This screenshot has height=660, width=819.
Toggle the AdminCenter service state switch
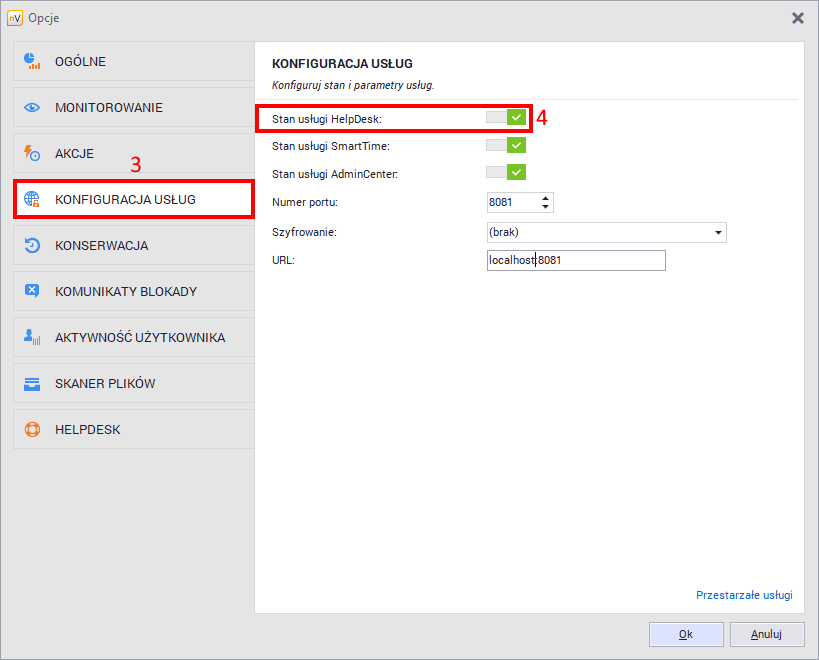point(505,173)
